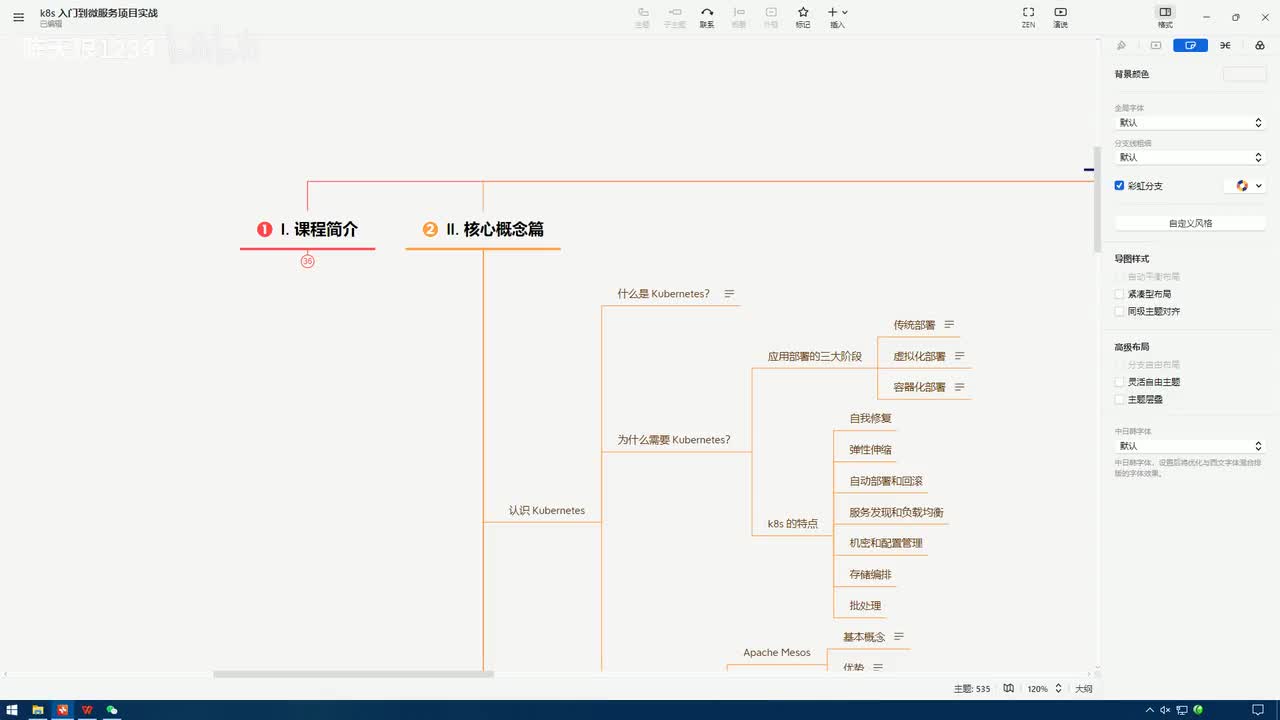1280x720 pixels.
Task: Select the 机密和配置管理 topic
Action: click(x=886, y=543)
